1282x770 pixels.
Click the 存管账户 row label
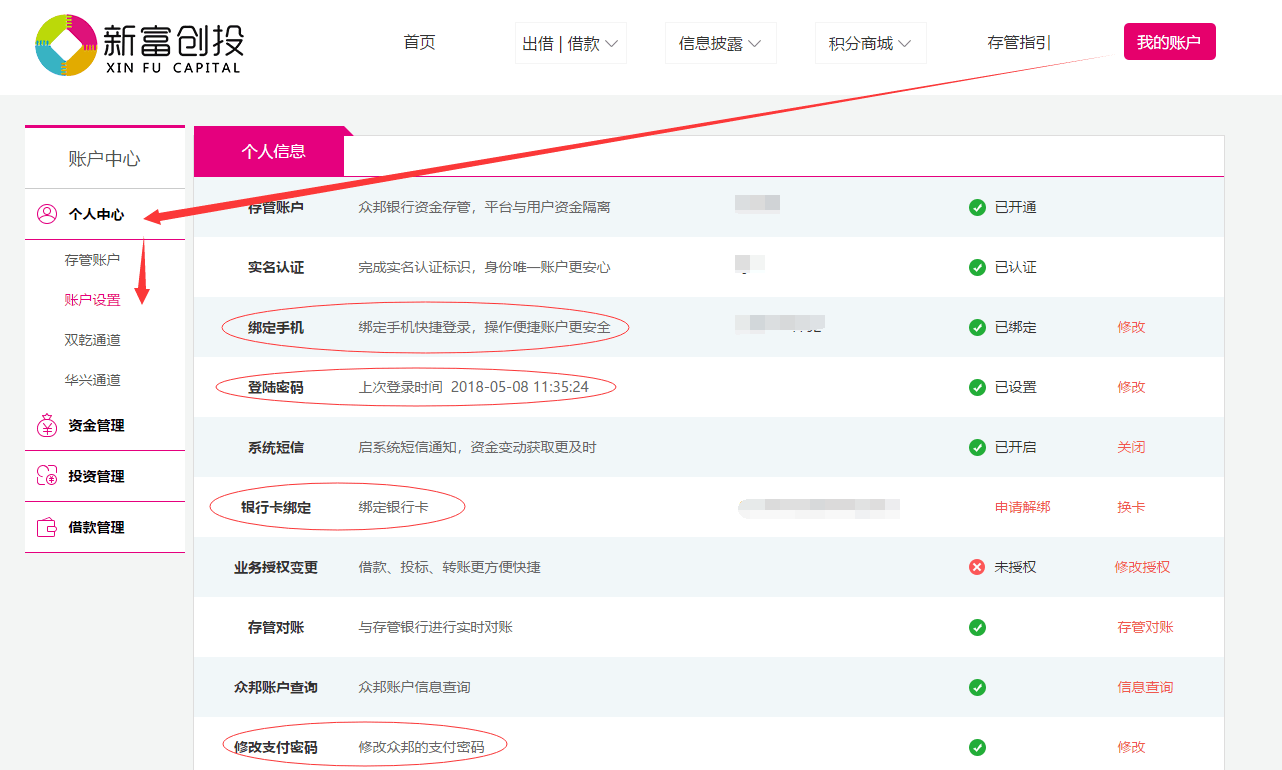pyautogui.click(x=276, y=207)
